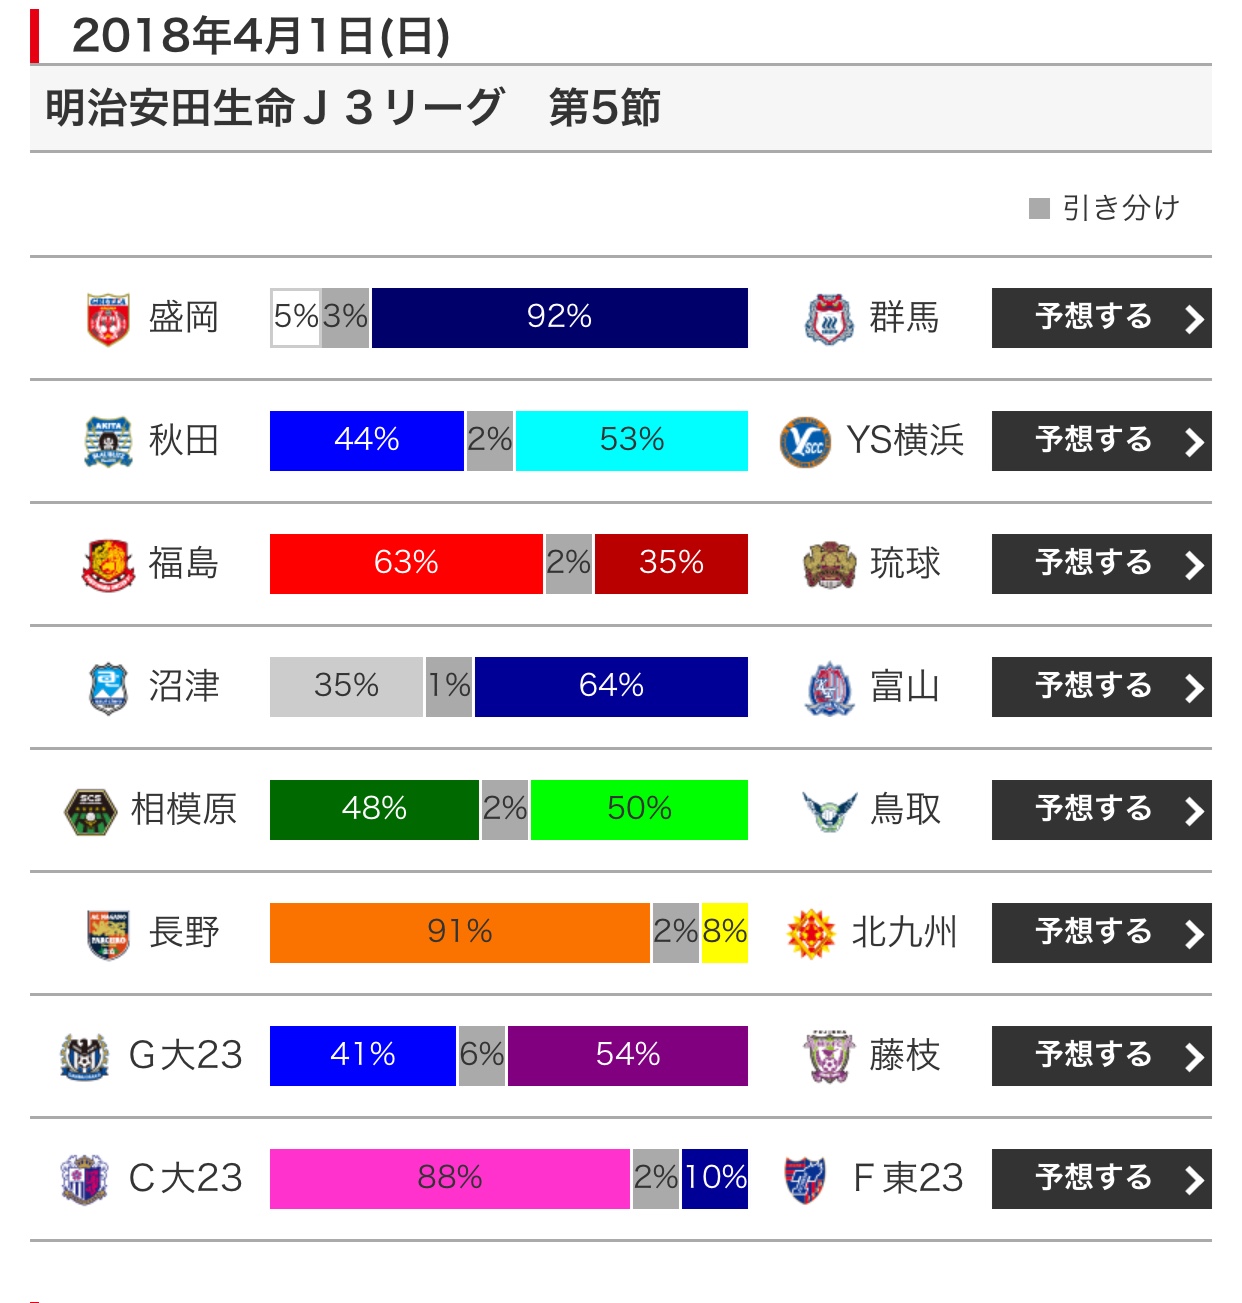Tap the Akita (秋田) club emblem
This screenshot has width=1242, height=1303.
coord(108,442)
